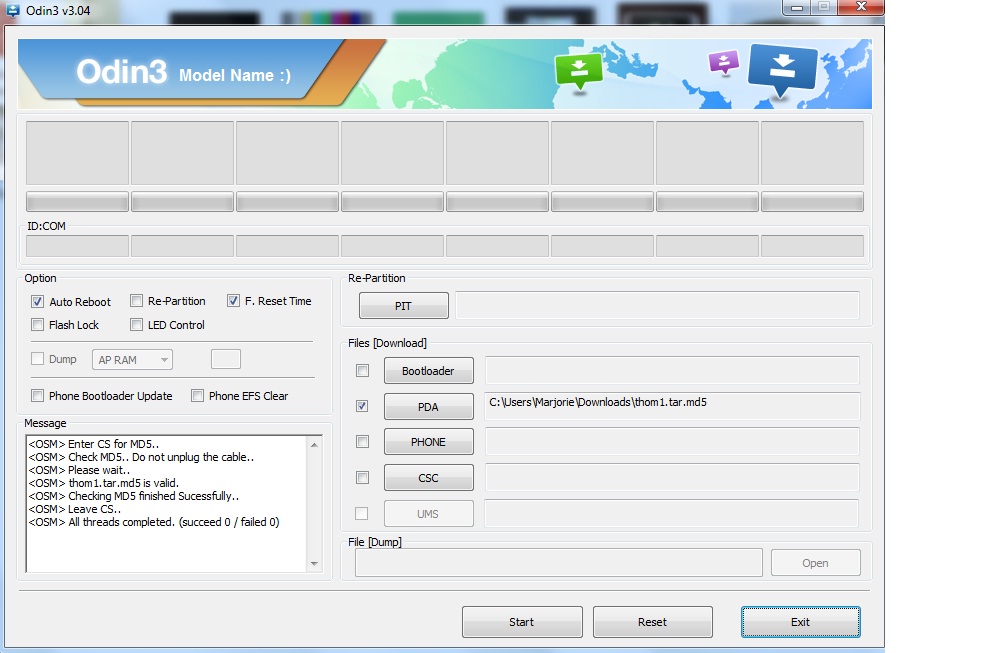The width and height of the screenshot is (1008, 653).
Task: Minimize the Odin3 window
Action: coord(796,7)
